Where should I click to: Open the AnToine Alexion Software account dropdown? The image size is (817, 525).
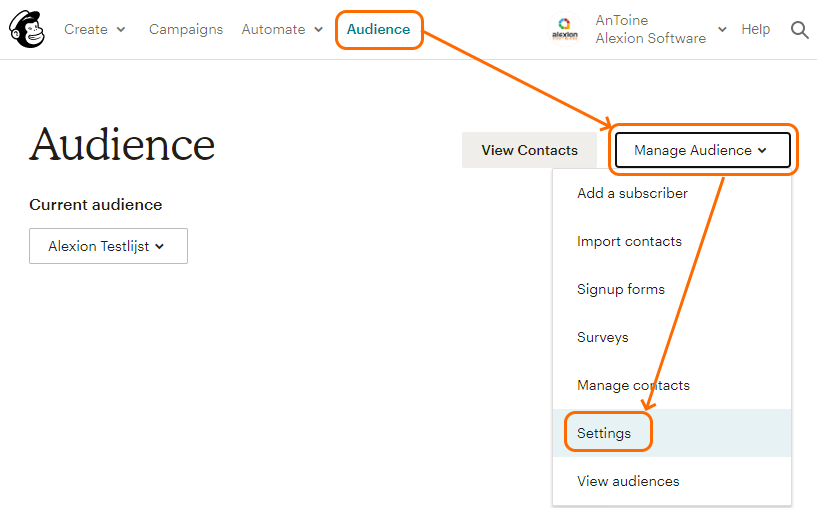tap(661, 29)
